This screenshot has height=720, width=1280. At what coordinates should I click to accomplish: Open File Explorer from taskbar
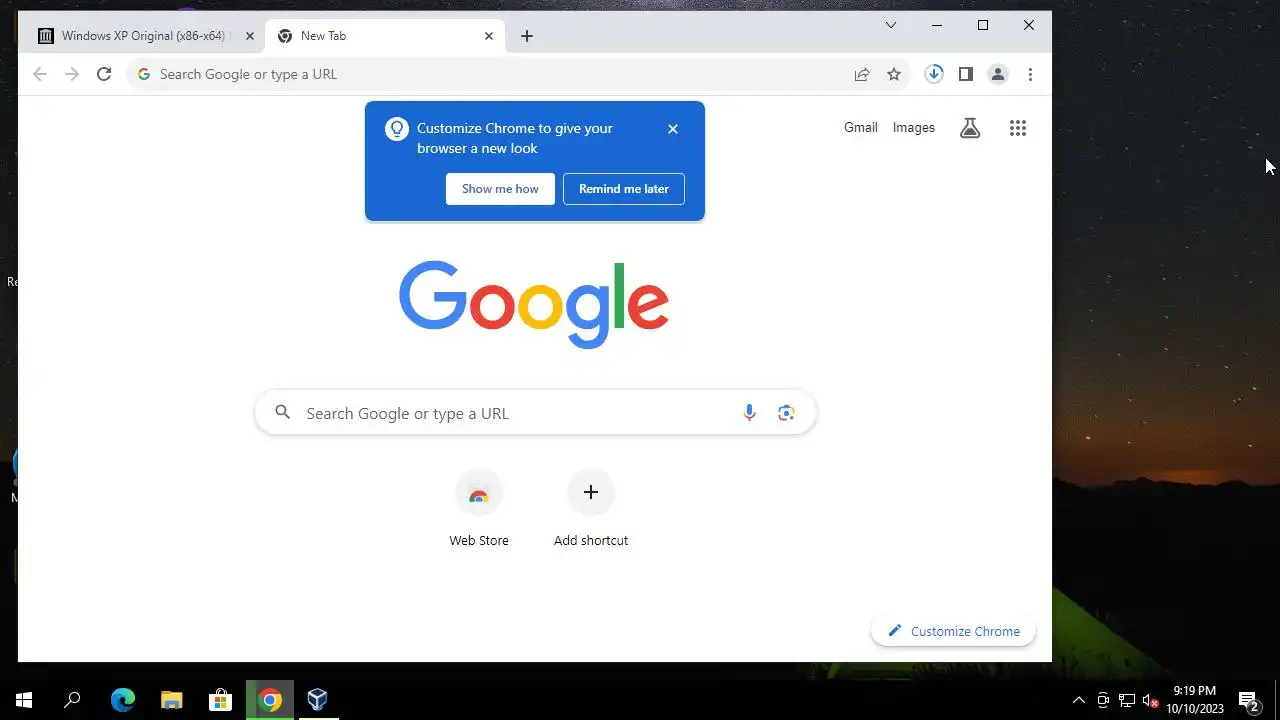click(x=172, y=700)
